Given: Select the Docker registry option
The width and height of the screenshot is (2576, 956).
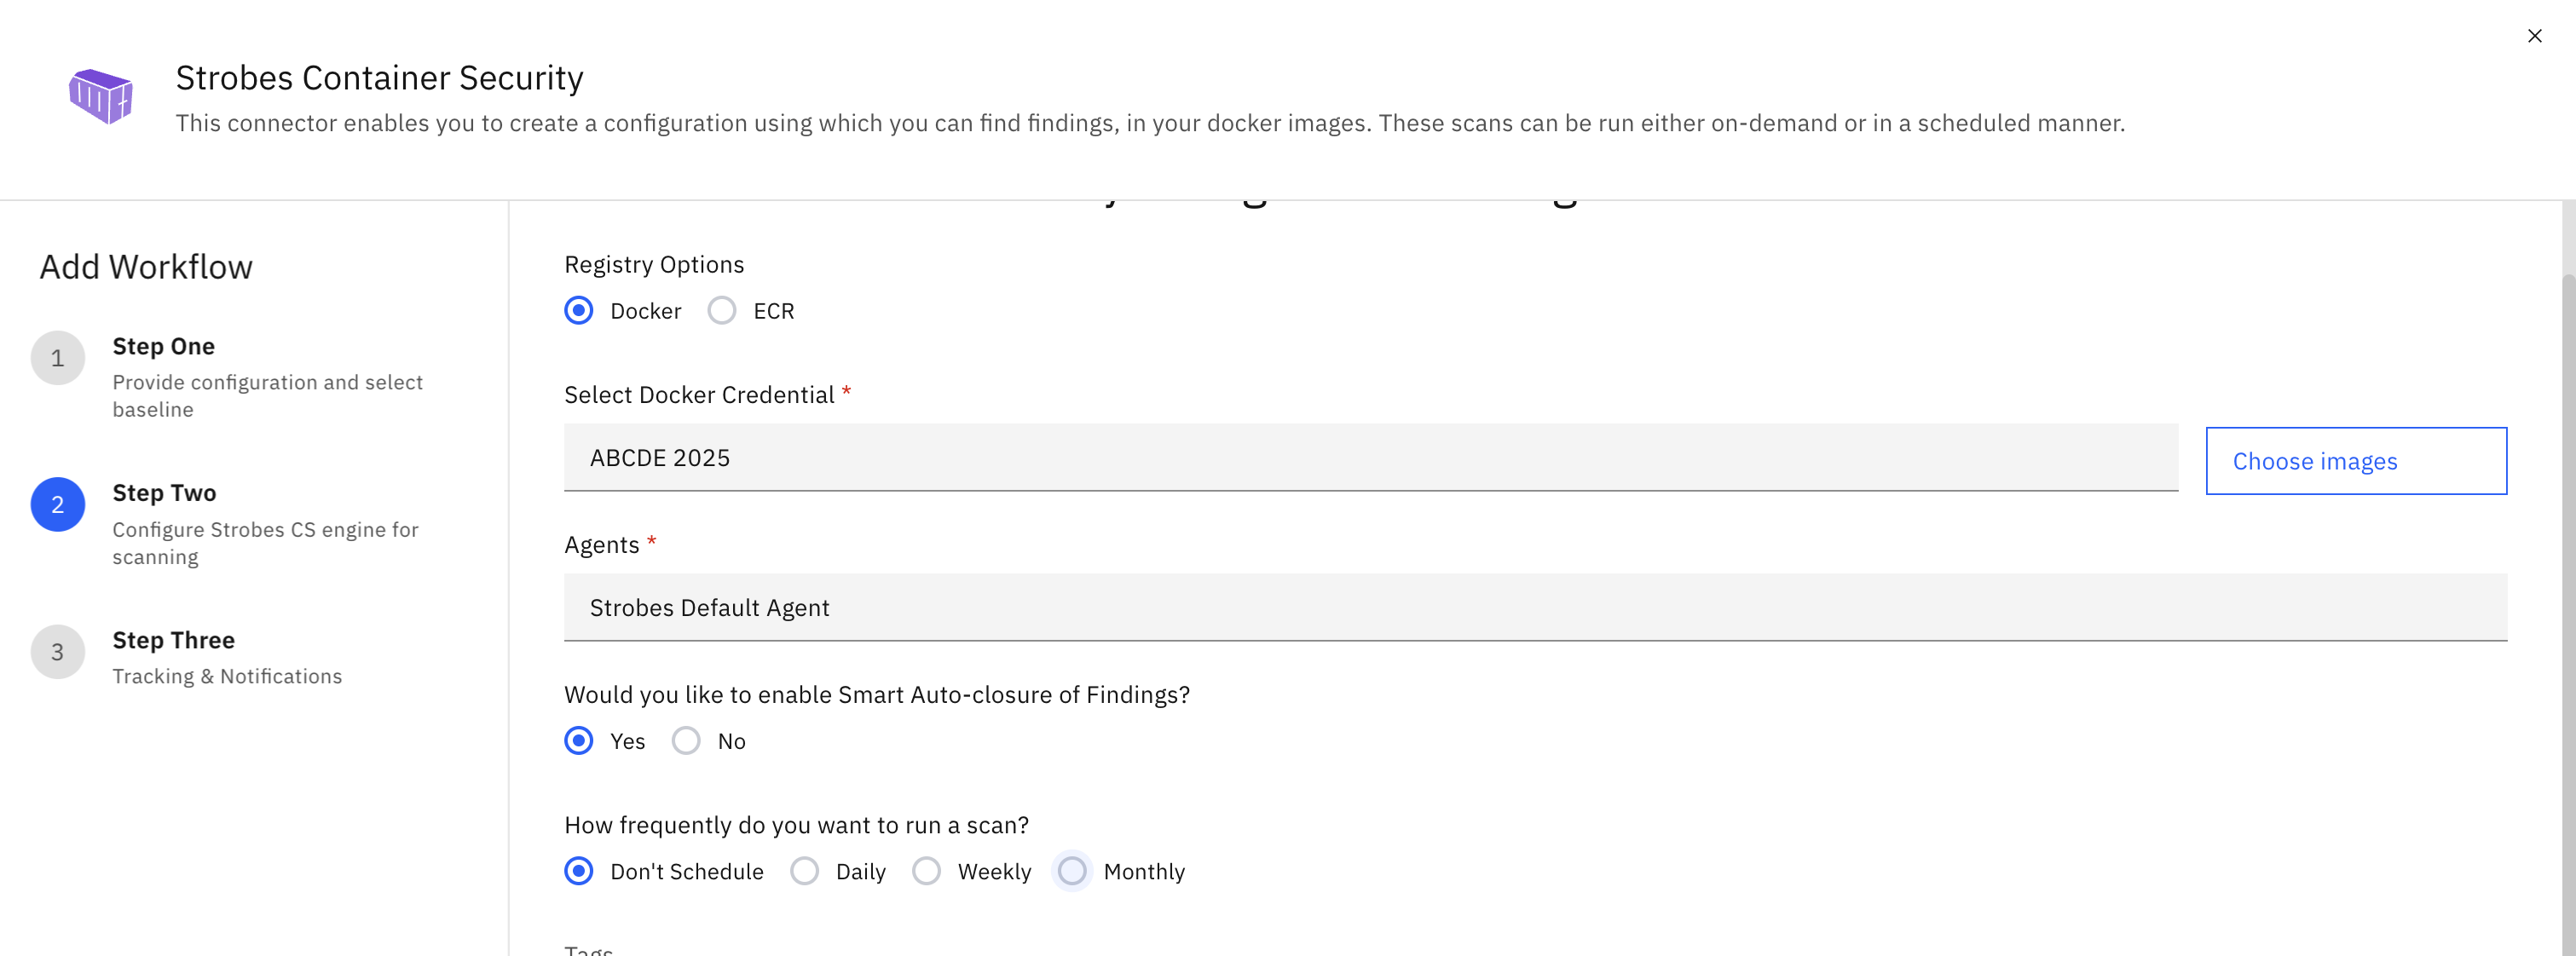Looking at the screenshot, I should [x=579, y=311].
